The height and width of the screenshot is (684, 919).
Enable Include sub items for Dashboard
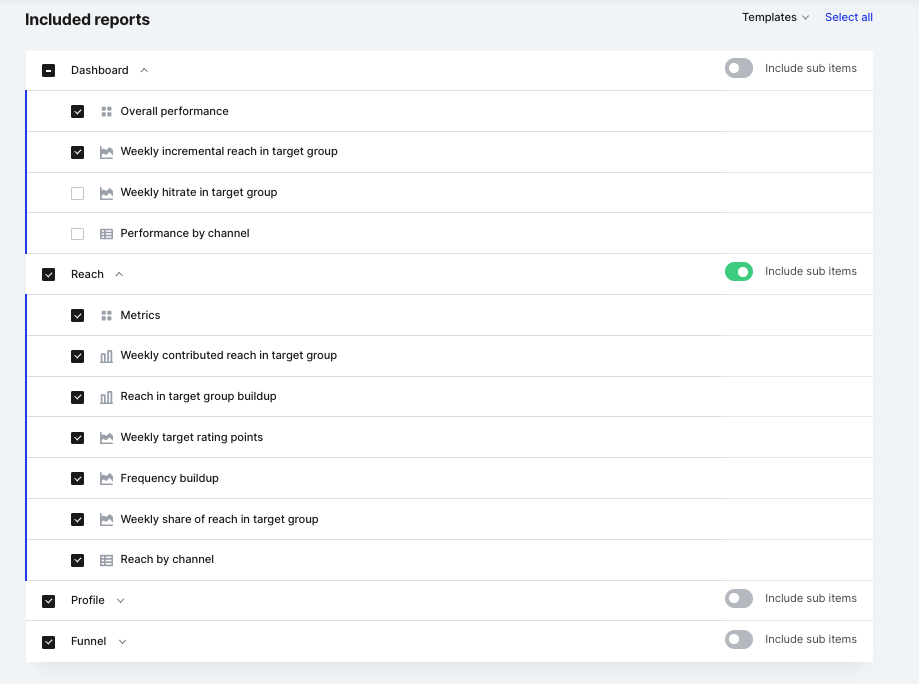[x=738, y=68]
